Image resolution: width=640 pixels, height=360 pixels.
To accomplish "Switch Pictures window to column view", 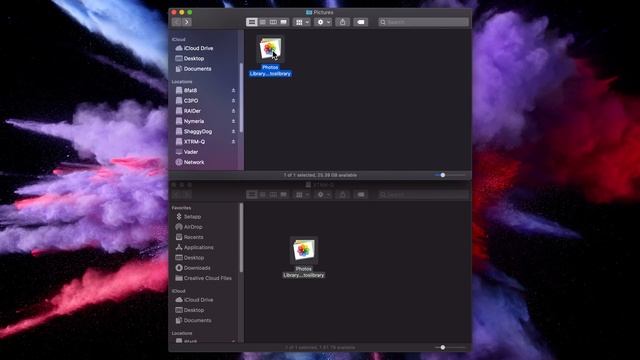I will point(273,22).
